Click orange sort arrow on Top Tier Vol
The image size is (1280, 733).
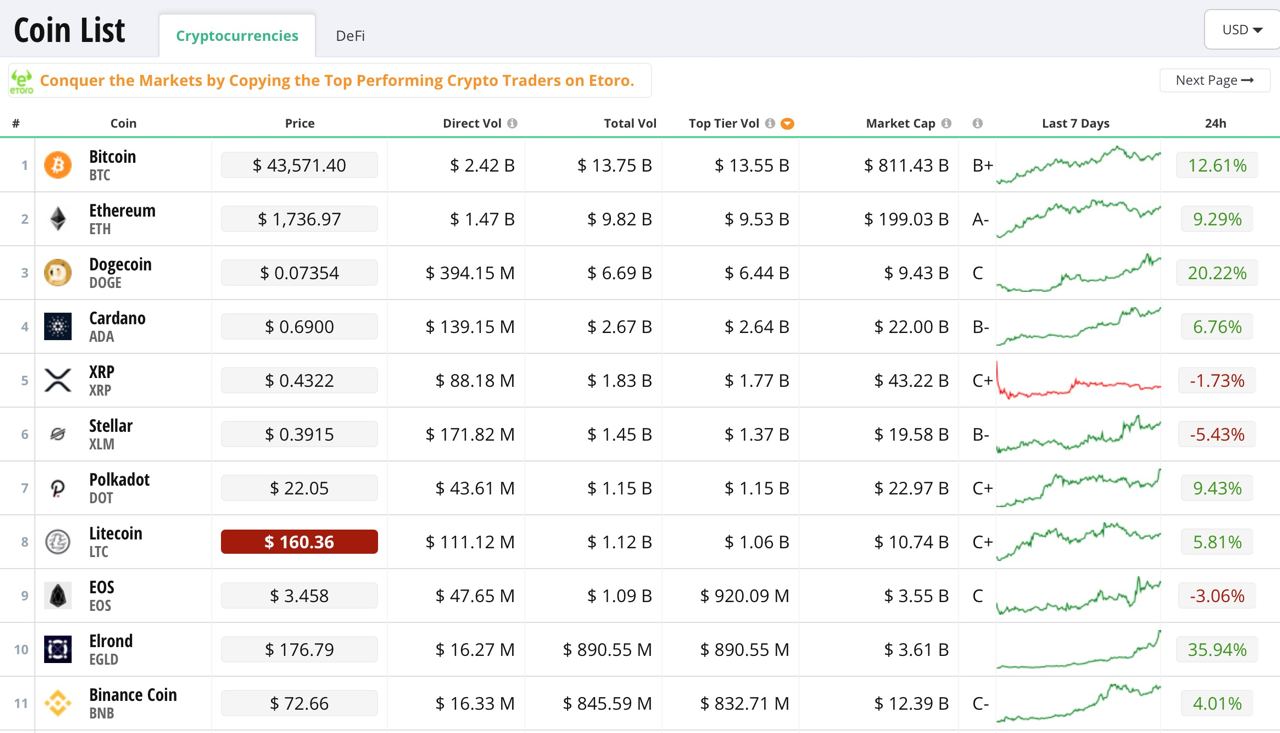[787, 124]
